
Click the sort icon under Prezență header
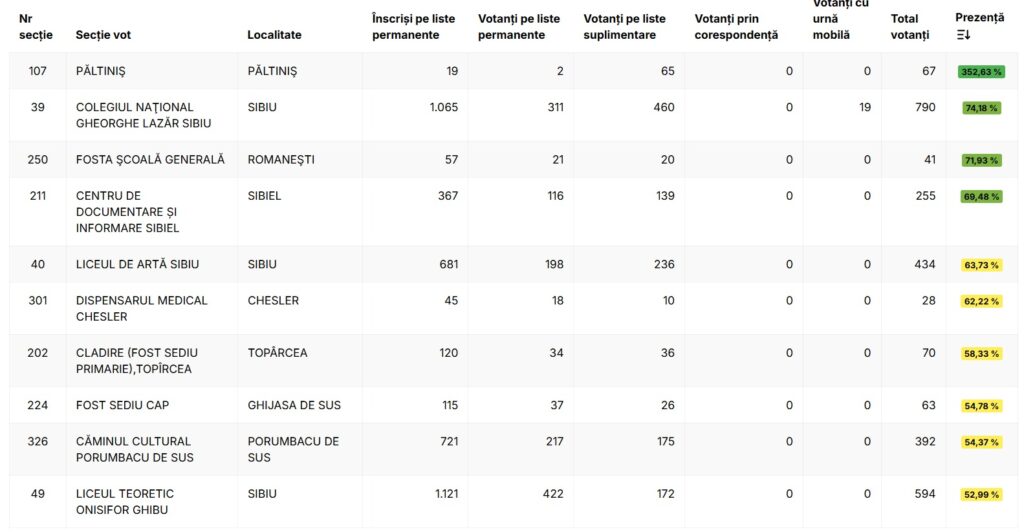click(964, 35)
